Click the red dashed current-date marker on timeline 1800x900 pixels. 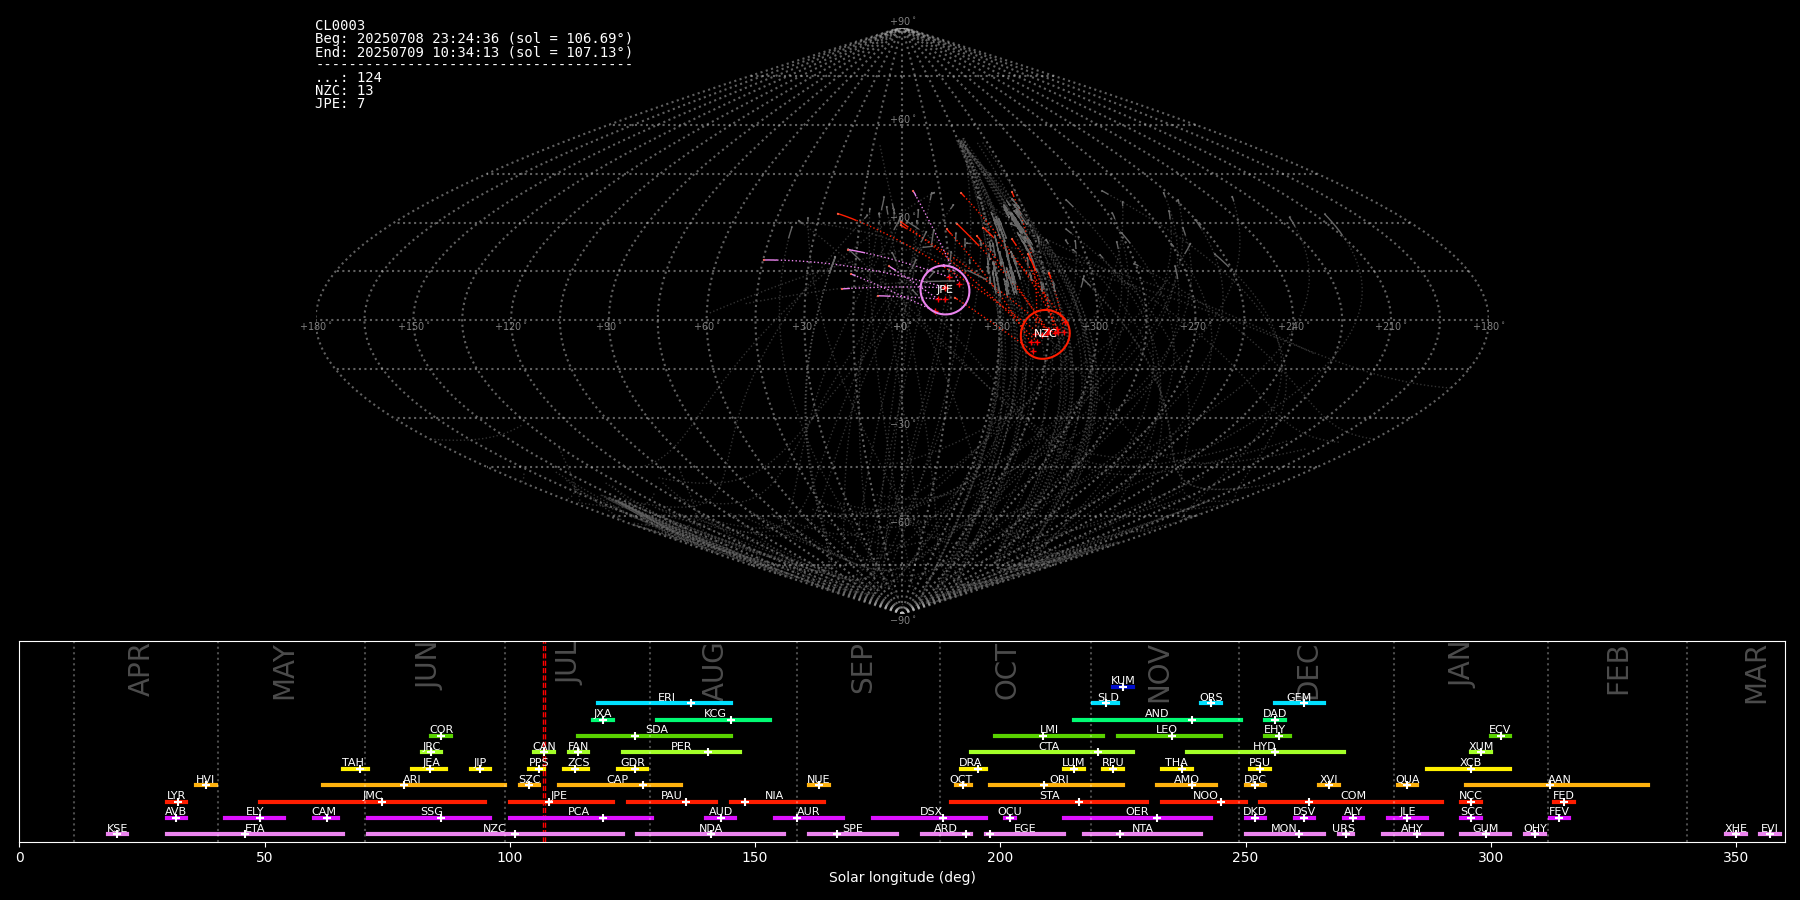coord(544,742)
